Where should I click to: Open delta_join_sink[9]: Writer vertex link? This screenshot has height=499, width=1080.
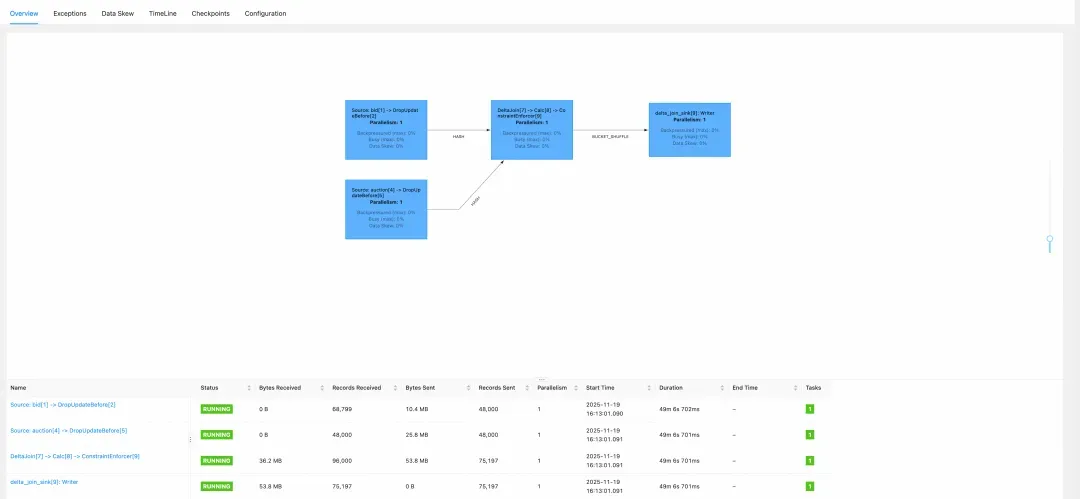pos(44,482)
